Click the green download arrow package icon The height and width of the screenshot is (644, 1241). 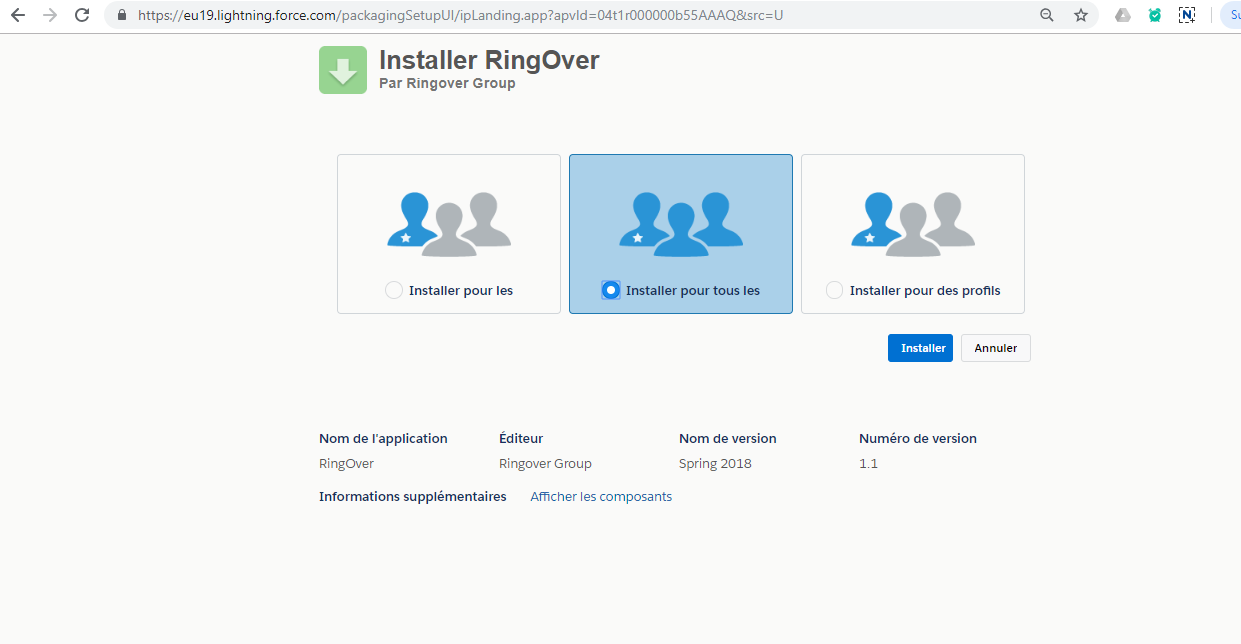click(x=343, y=70)
